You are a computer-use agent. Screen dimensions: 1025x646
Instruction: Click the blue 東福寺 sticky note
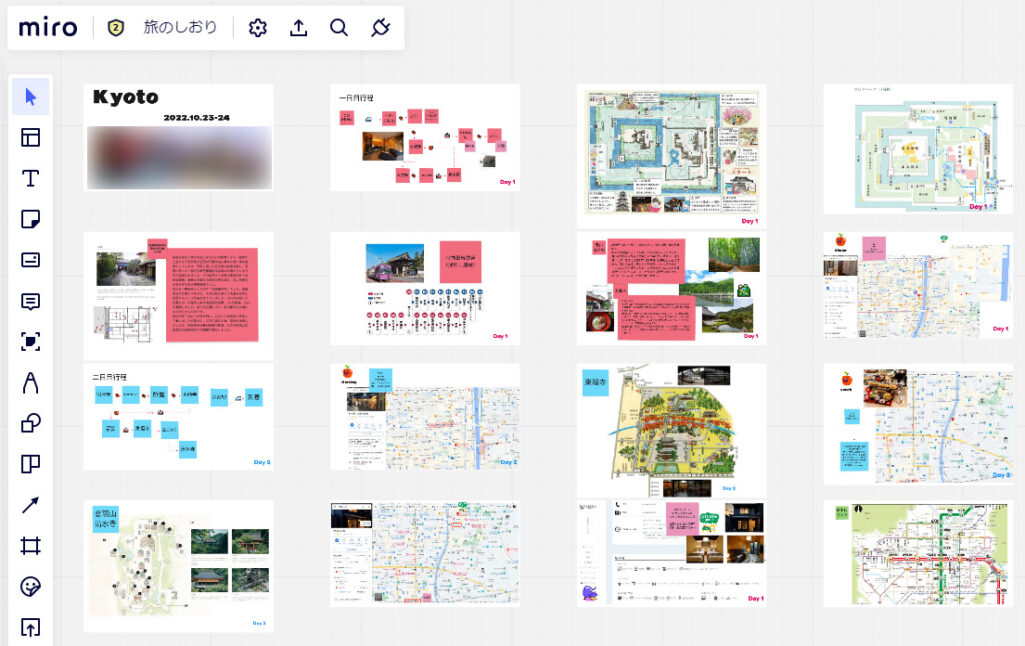click(596, 382)
